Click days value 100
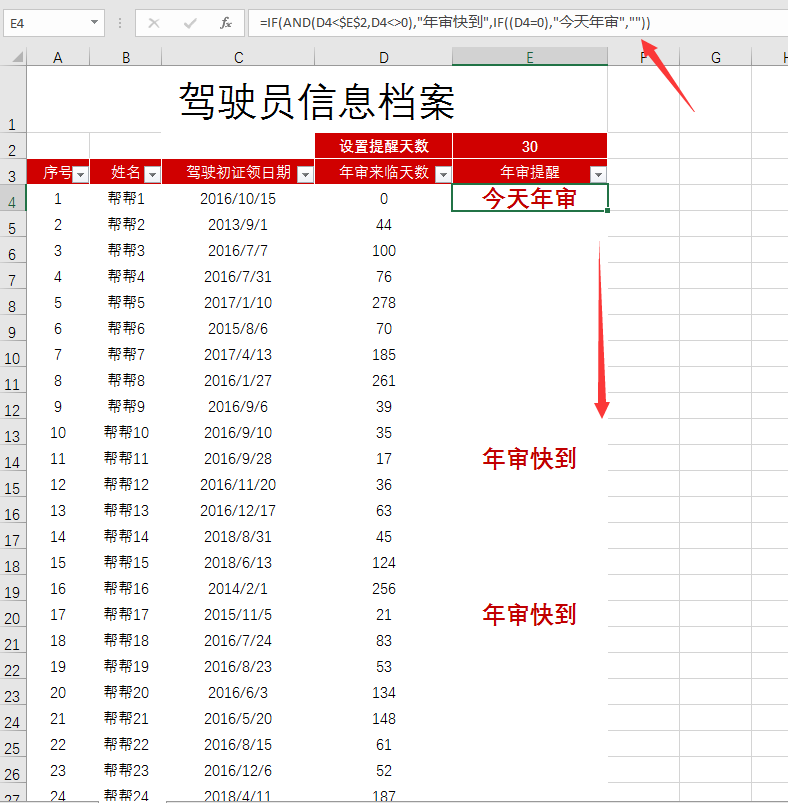This screenshot has height=803, width=788. tap(384, 250)
